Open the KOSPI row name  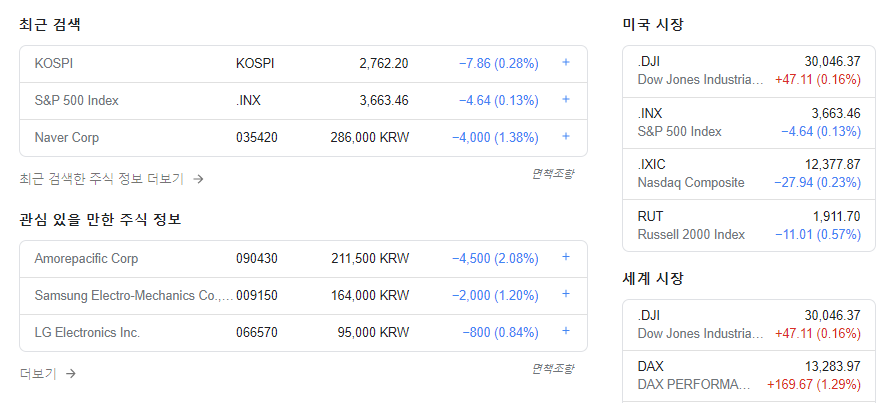click(53, 64)
